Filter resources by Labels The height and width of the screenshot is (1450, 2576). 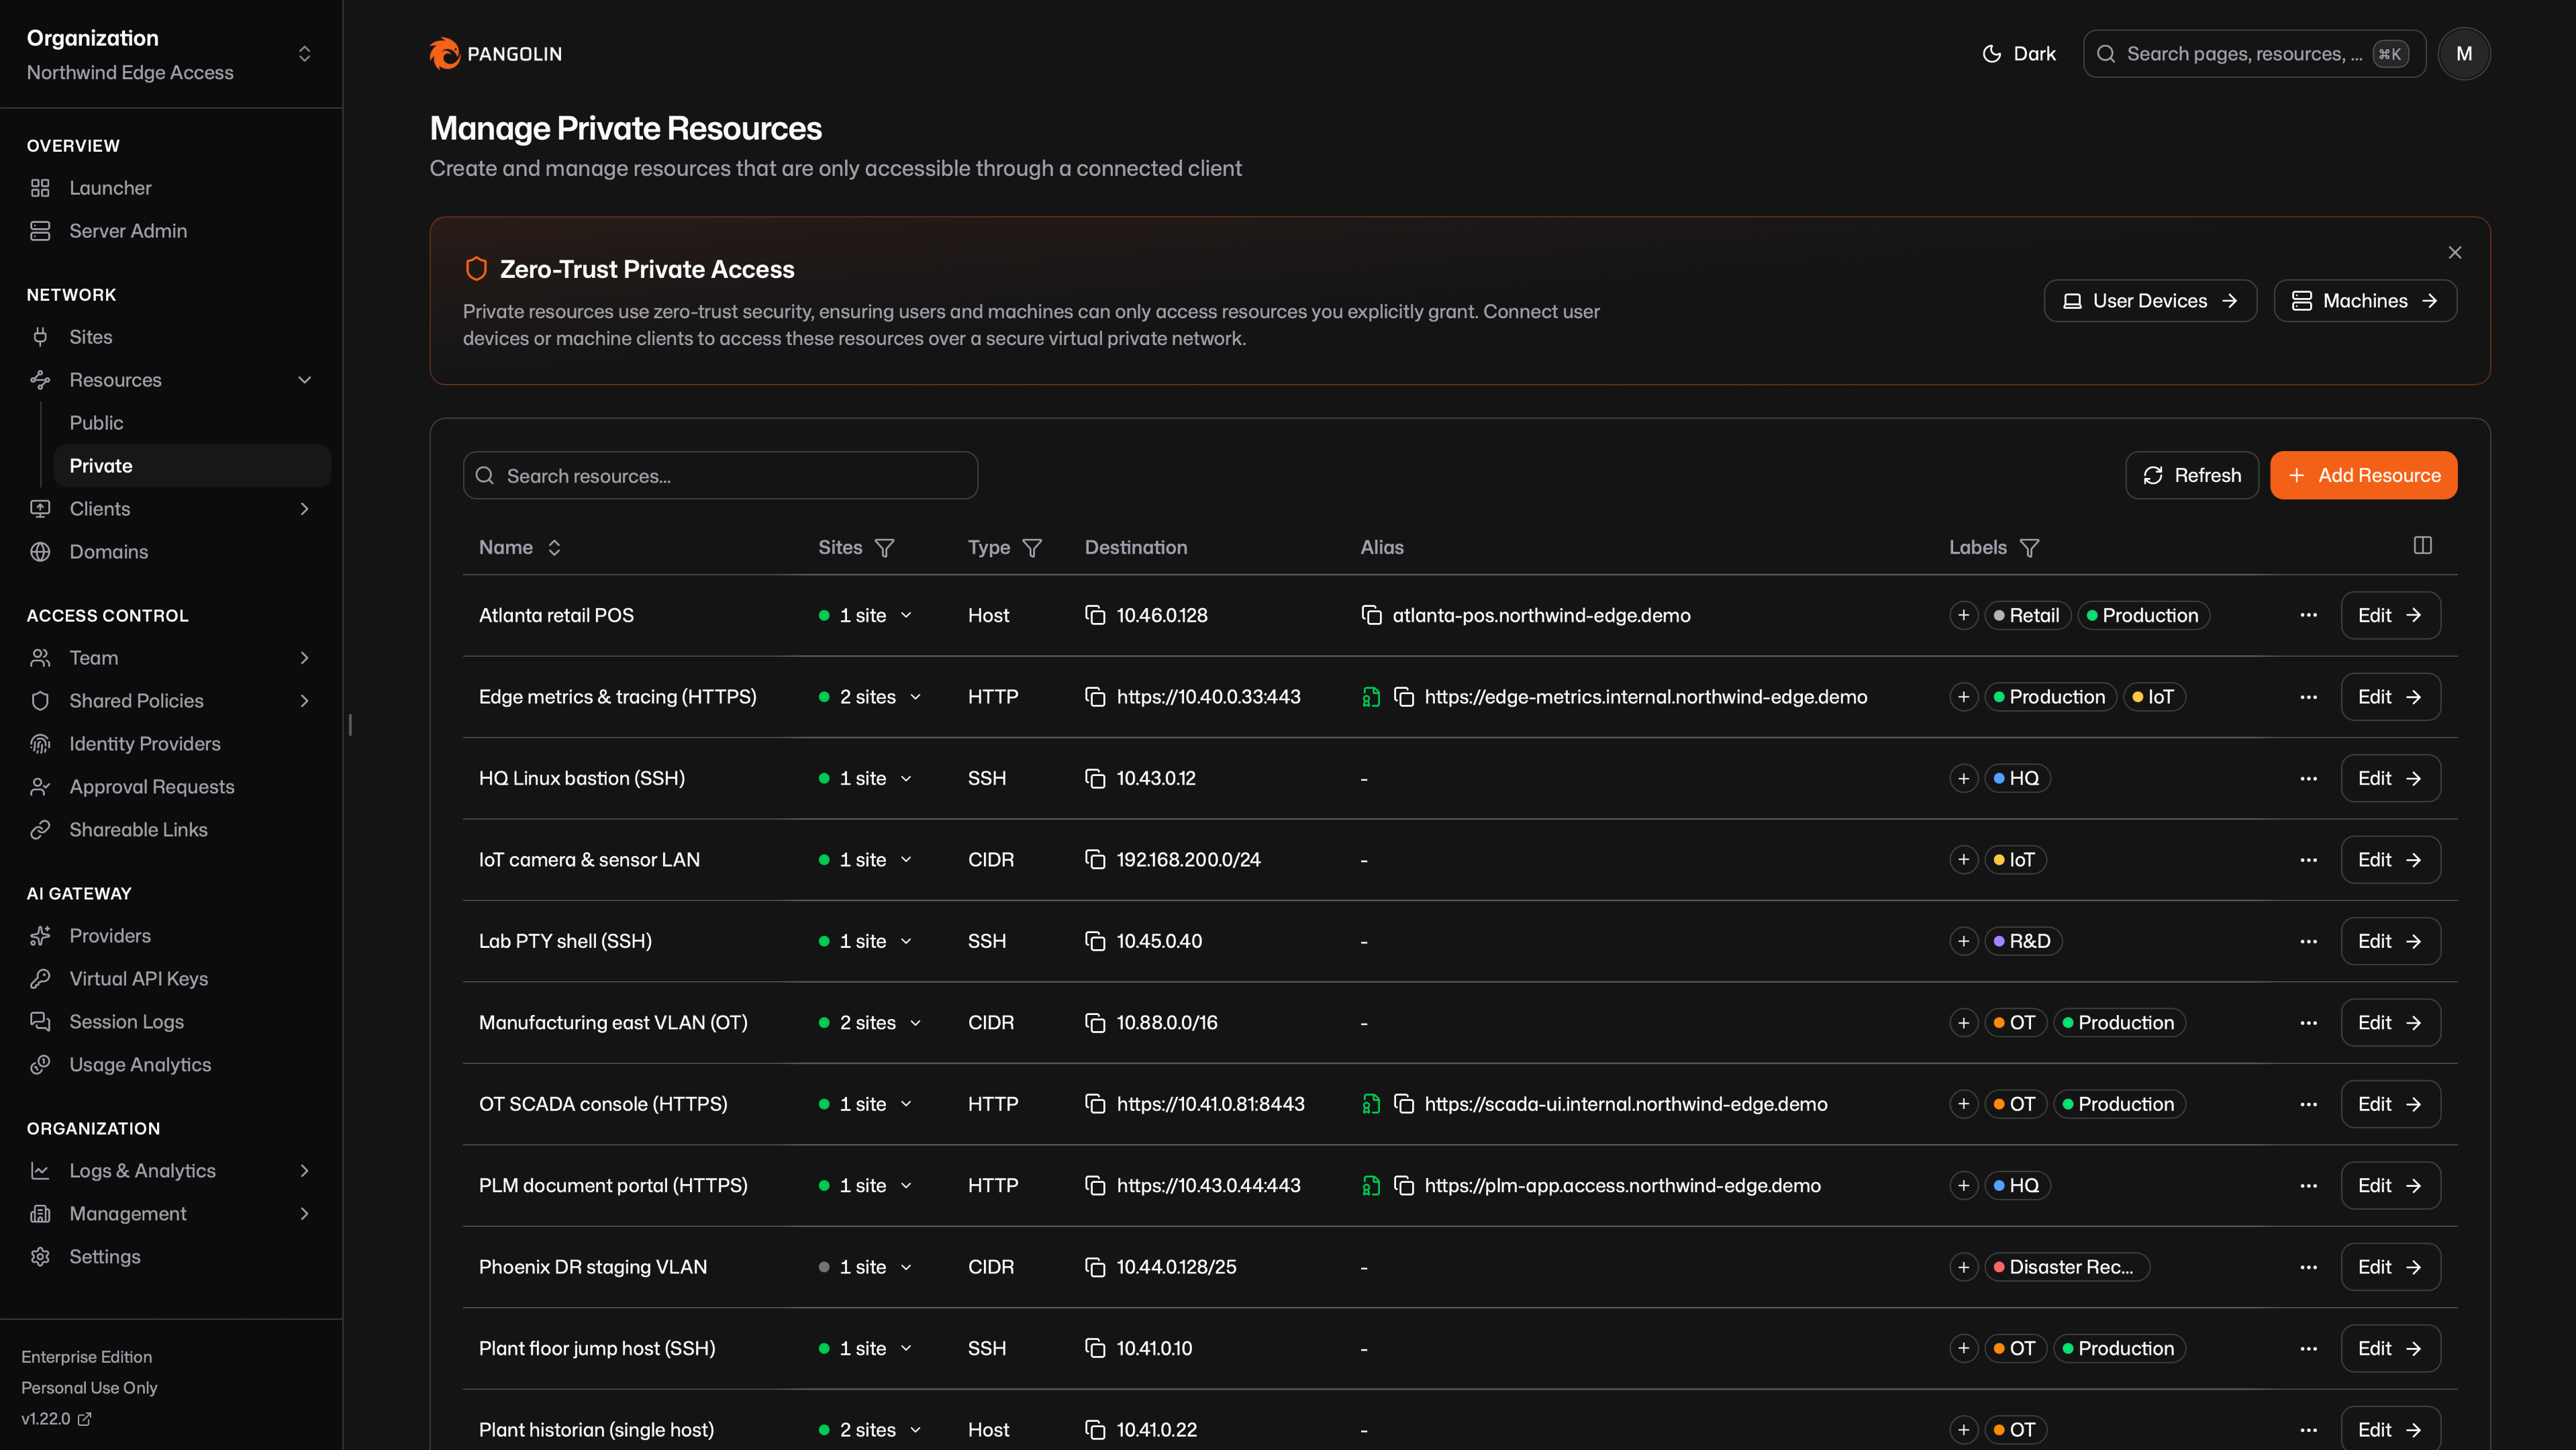[2029, 548]
